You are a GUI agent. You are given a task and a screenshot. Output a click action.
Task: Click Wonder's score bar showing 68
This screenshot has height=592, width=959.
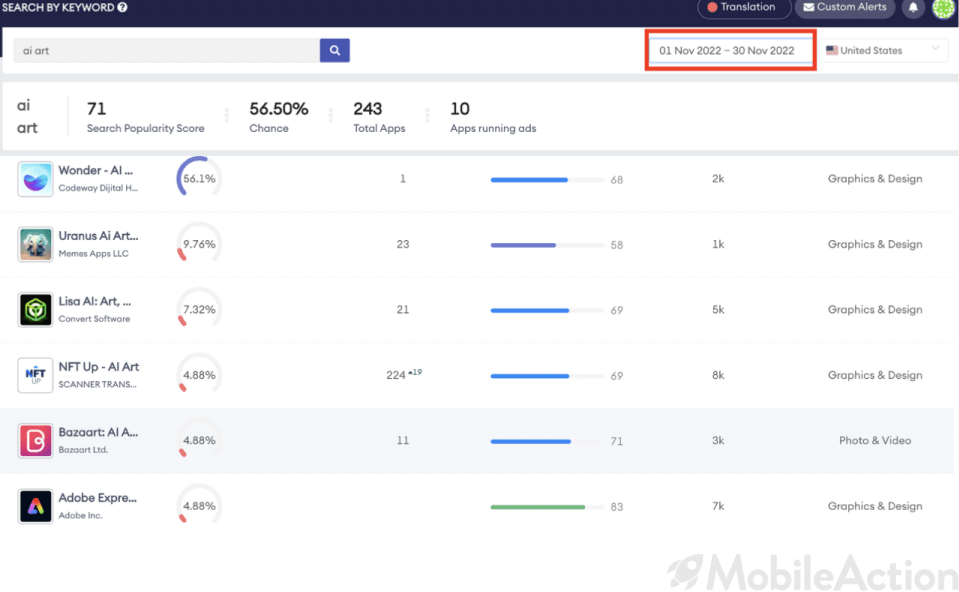point(547,180)
